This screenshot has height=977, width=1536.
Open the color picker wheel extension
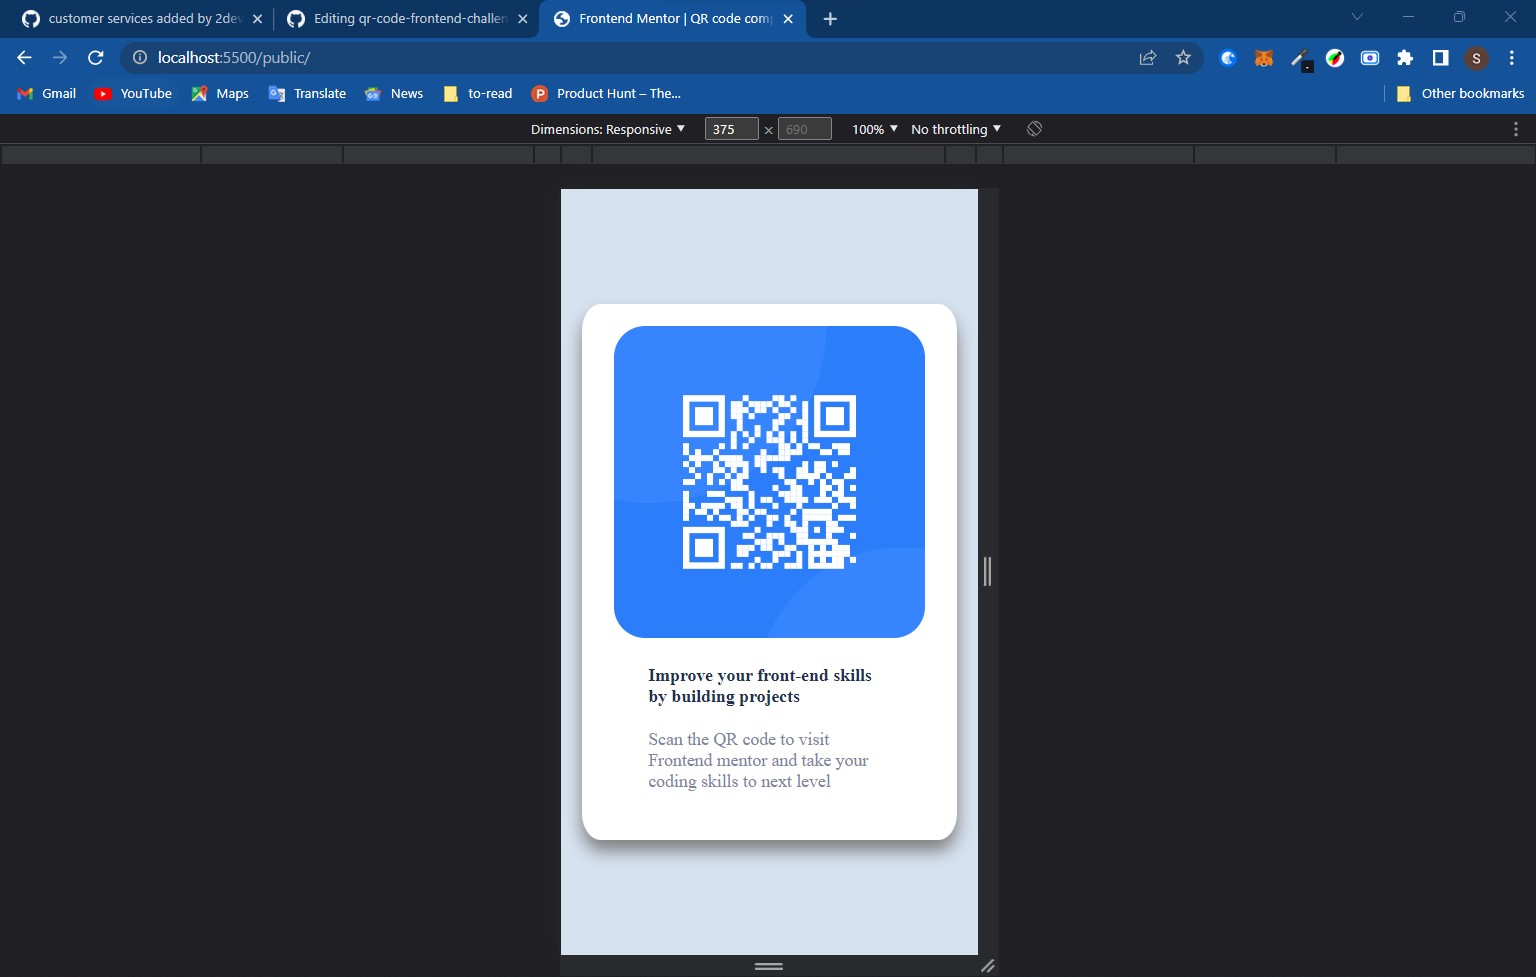coord(1334,58)
